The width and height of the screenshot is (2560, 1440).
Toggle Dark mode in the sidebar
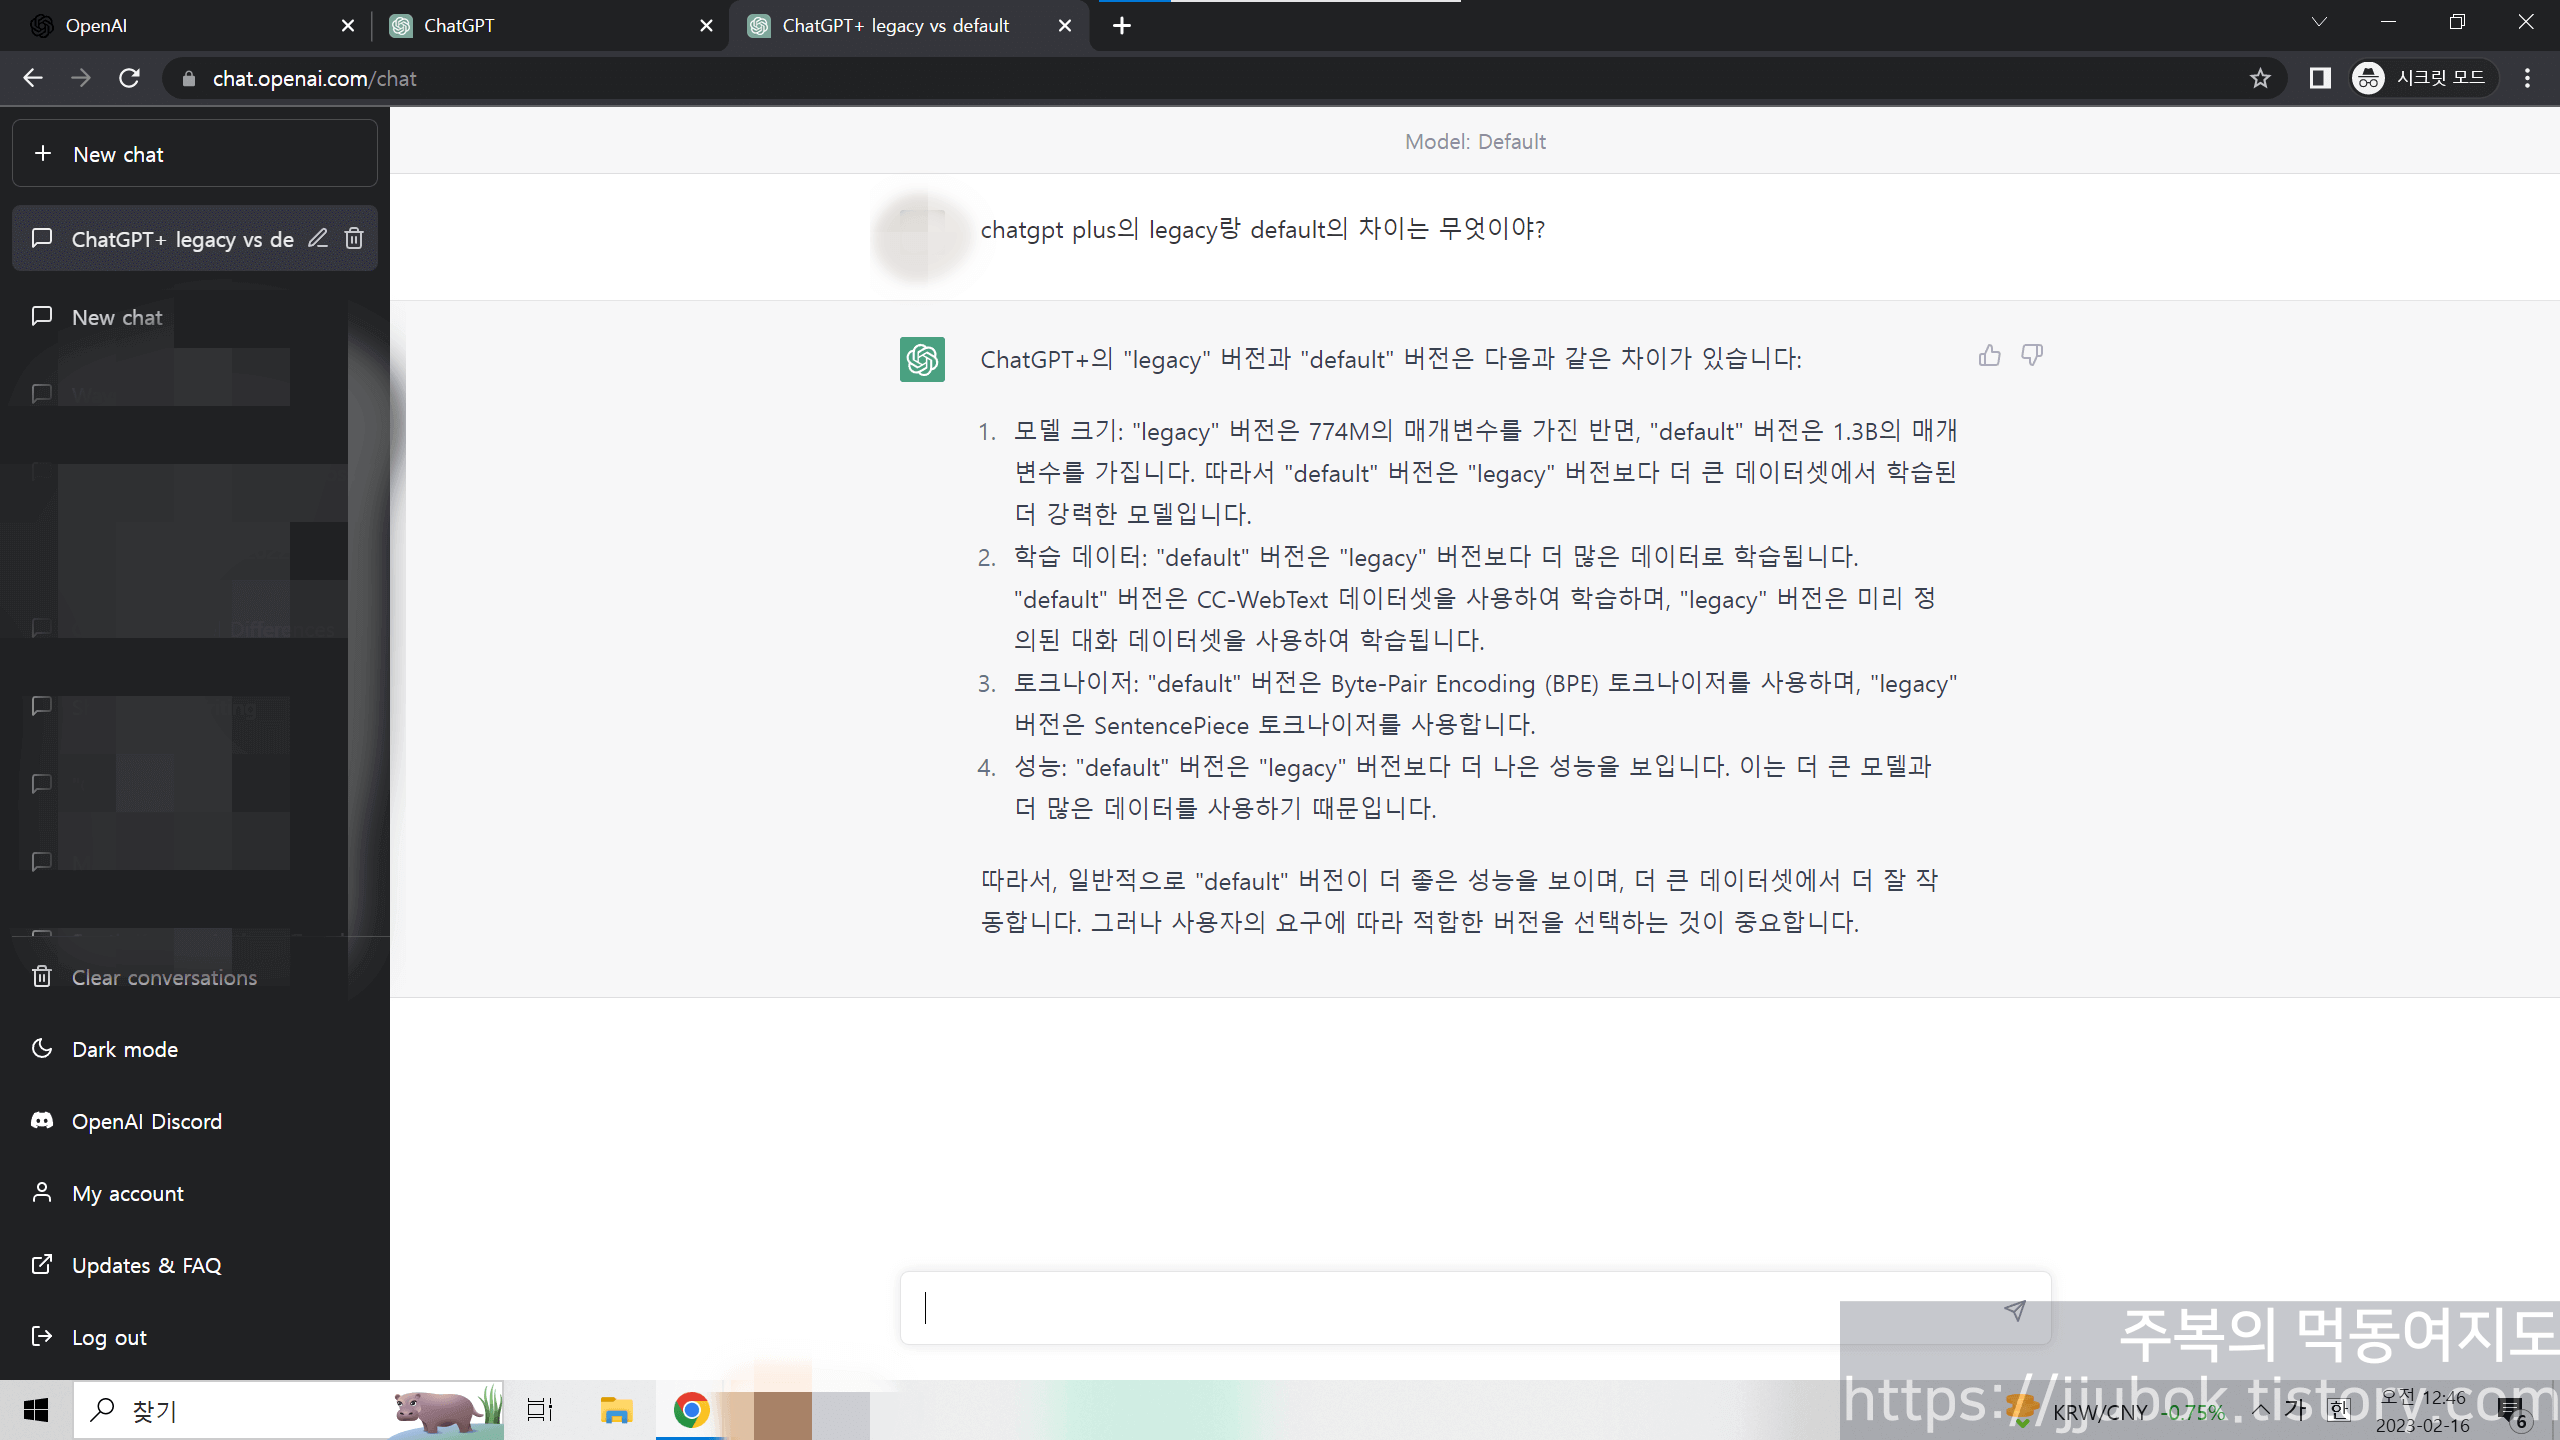[x=125, y=1049]
